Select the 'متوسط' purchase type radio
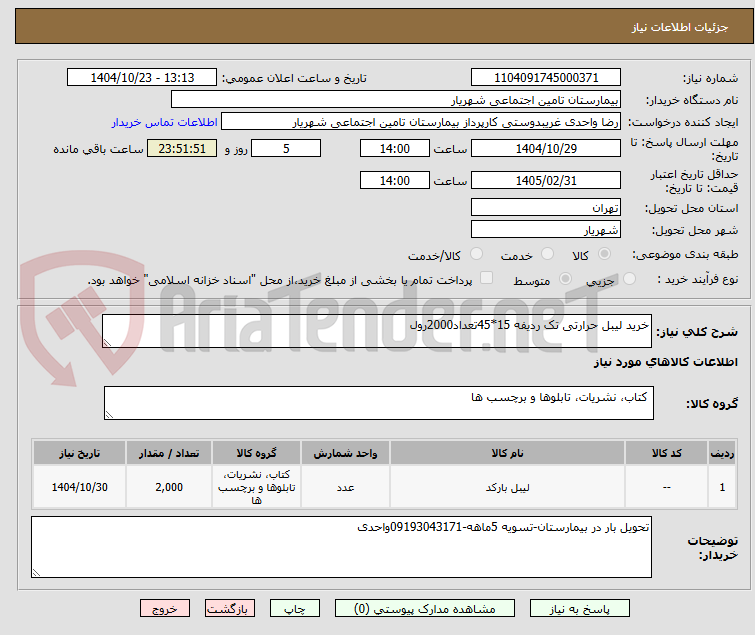This screenshot has height=635, width=755. pyautogui.click(x=565, y=279)
